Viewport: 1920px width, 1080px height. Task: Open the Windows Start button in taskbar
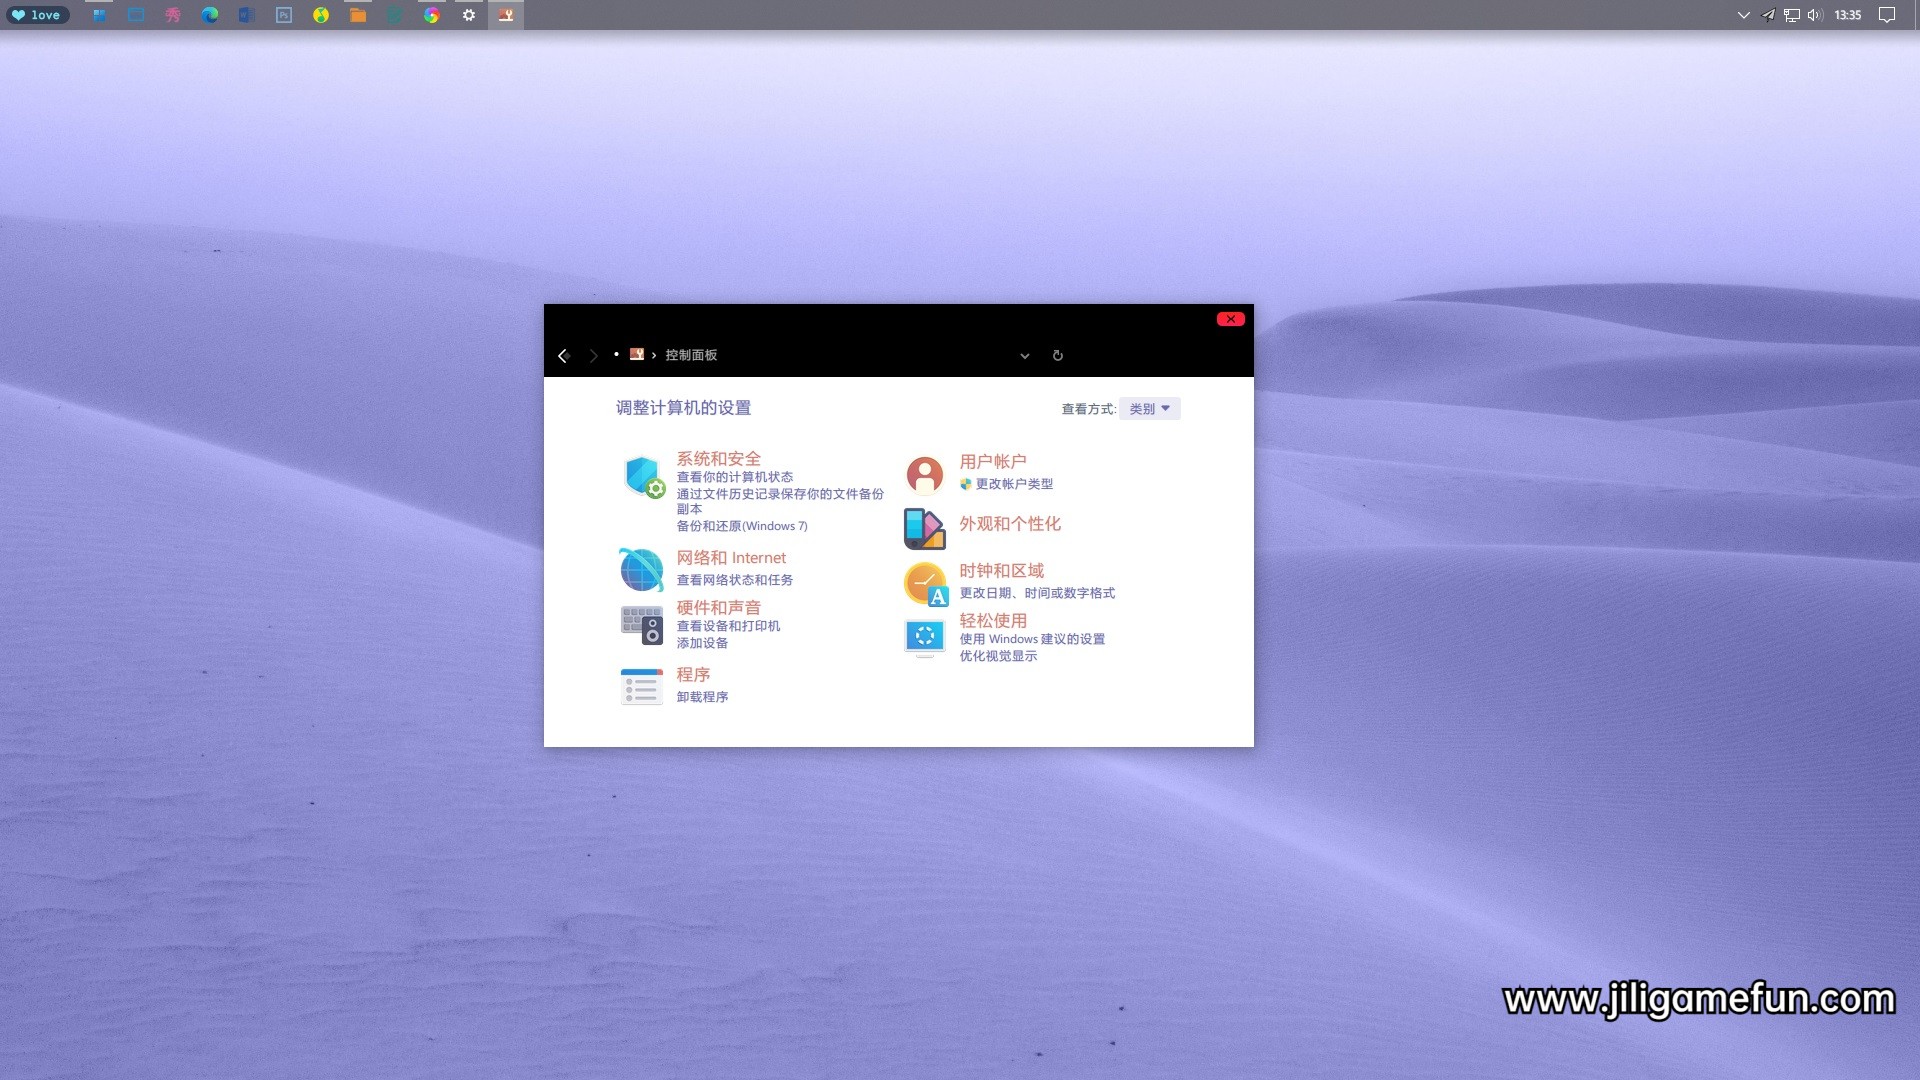point(99,15)
